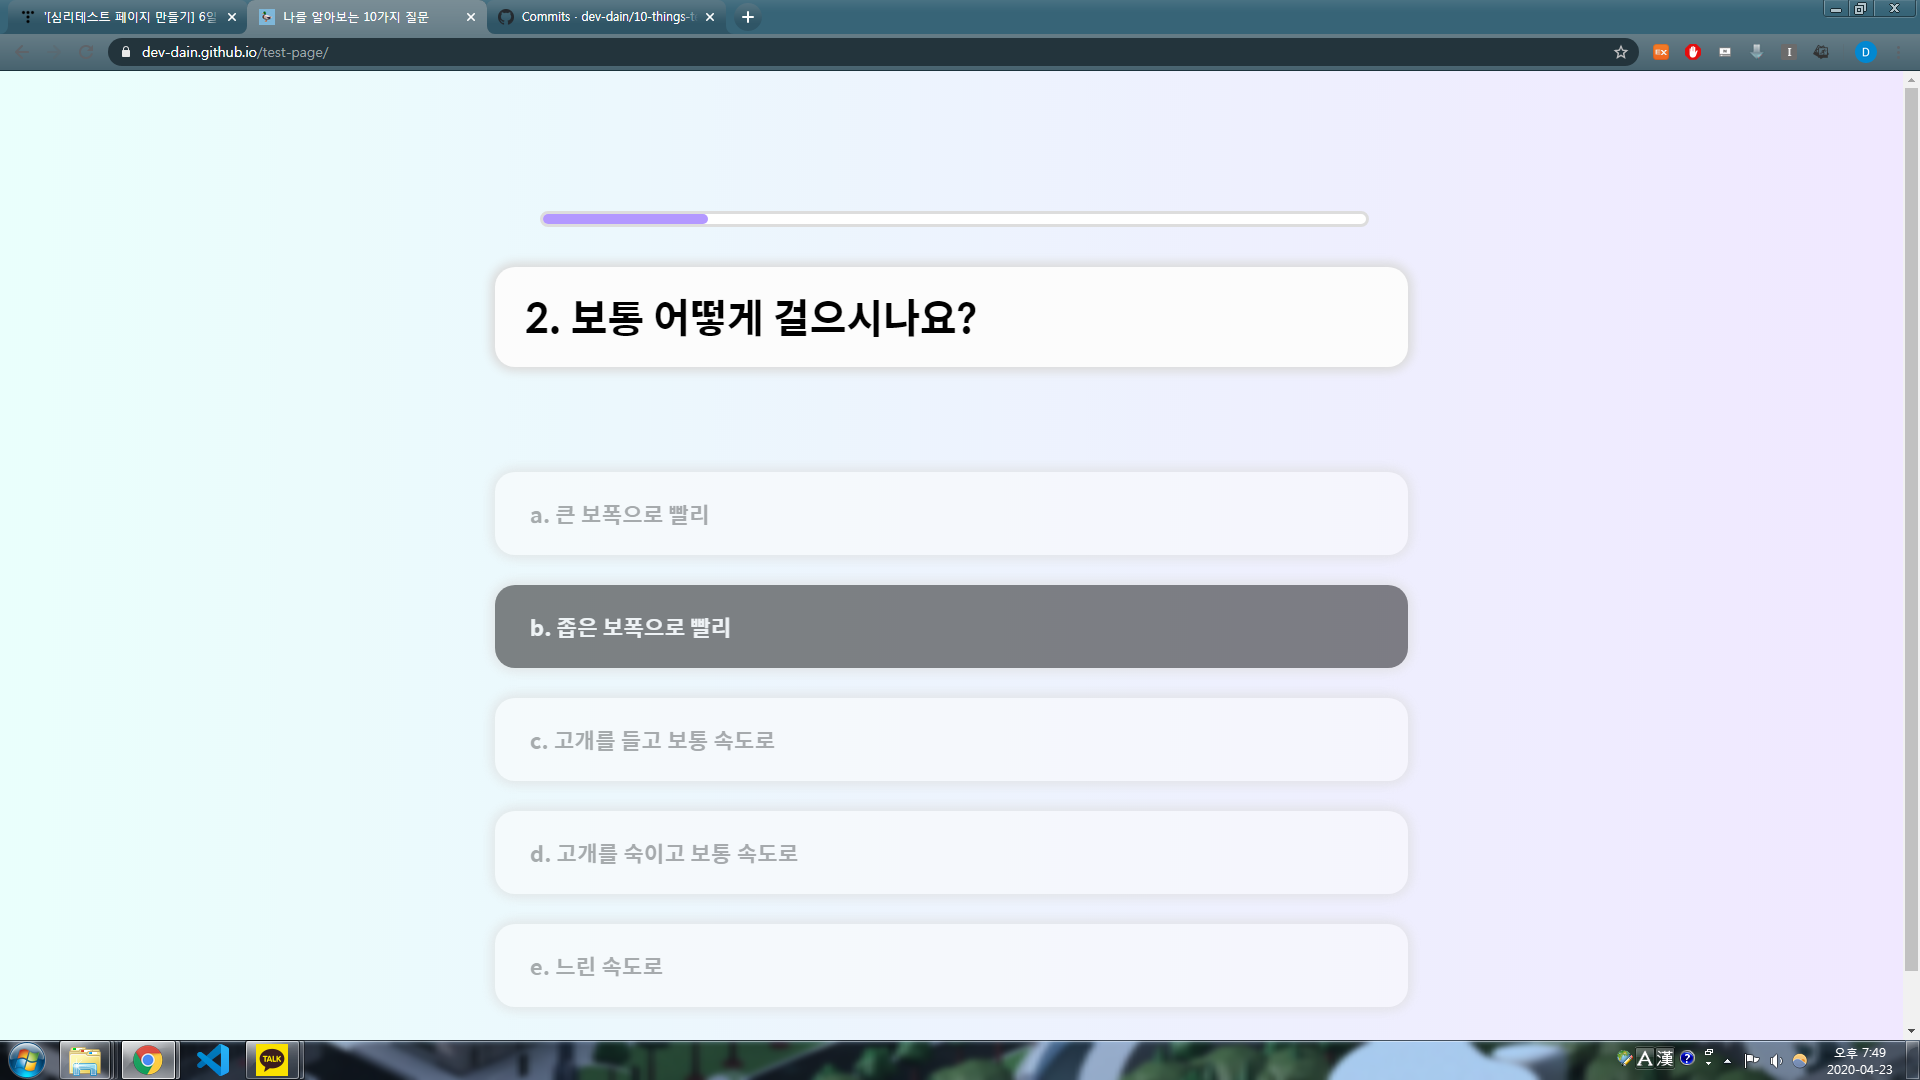Viewport: 1920px width, 1080px height.
Task: Show hidden tray icons arrow
Action: click(1728, 1060)
